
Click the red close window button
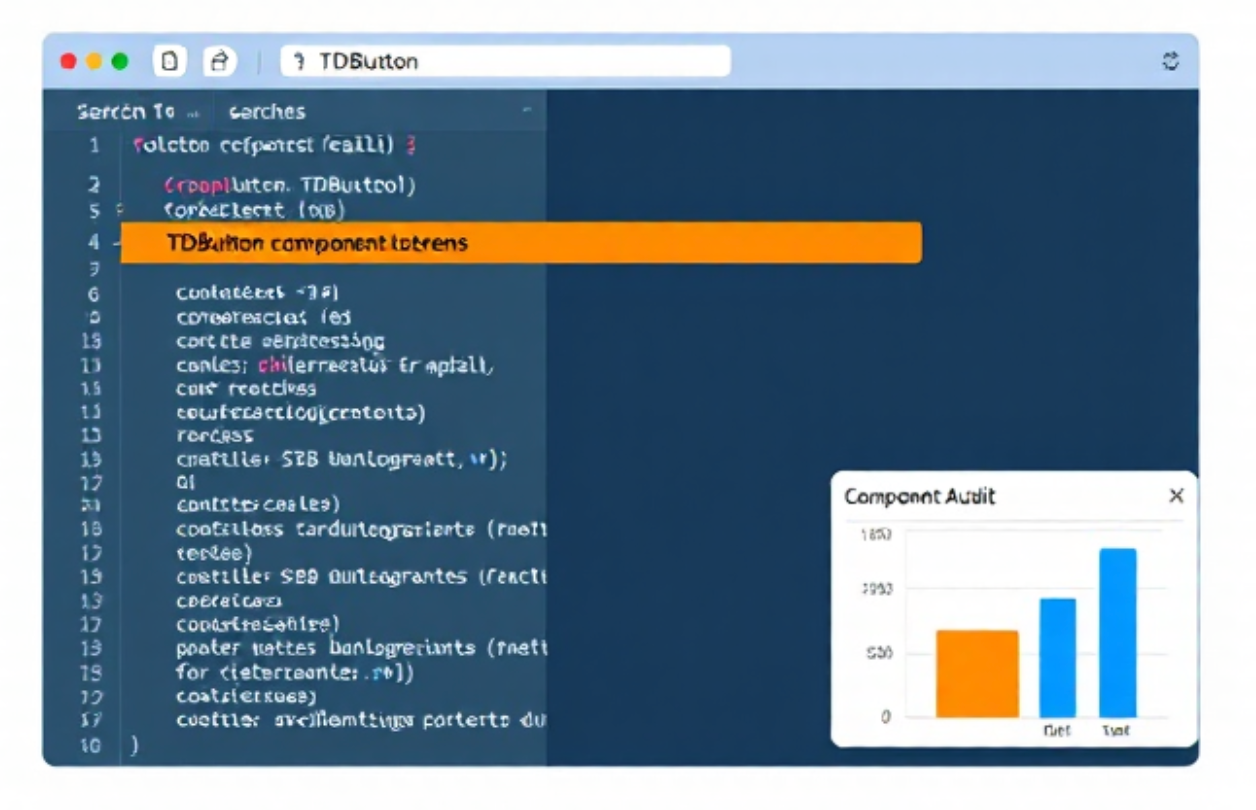tap(68, 61)
